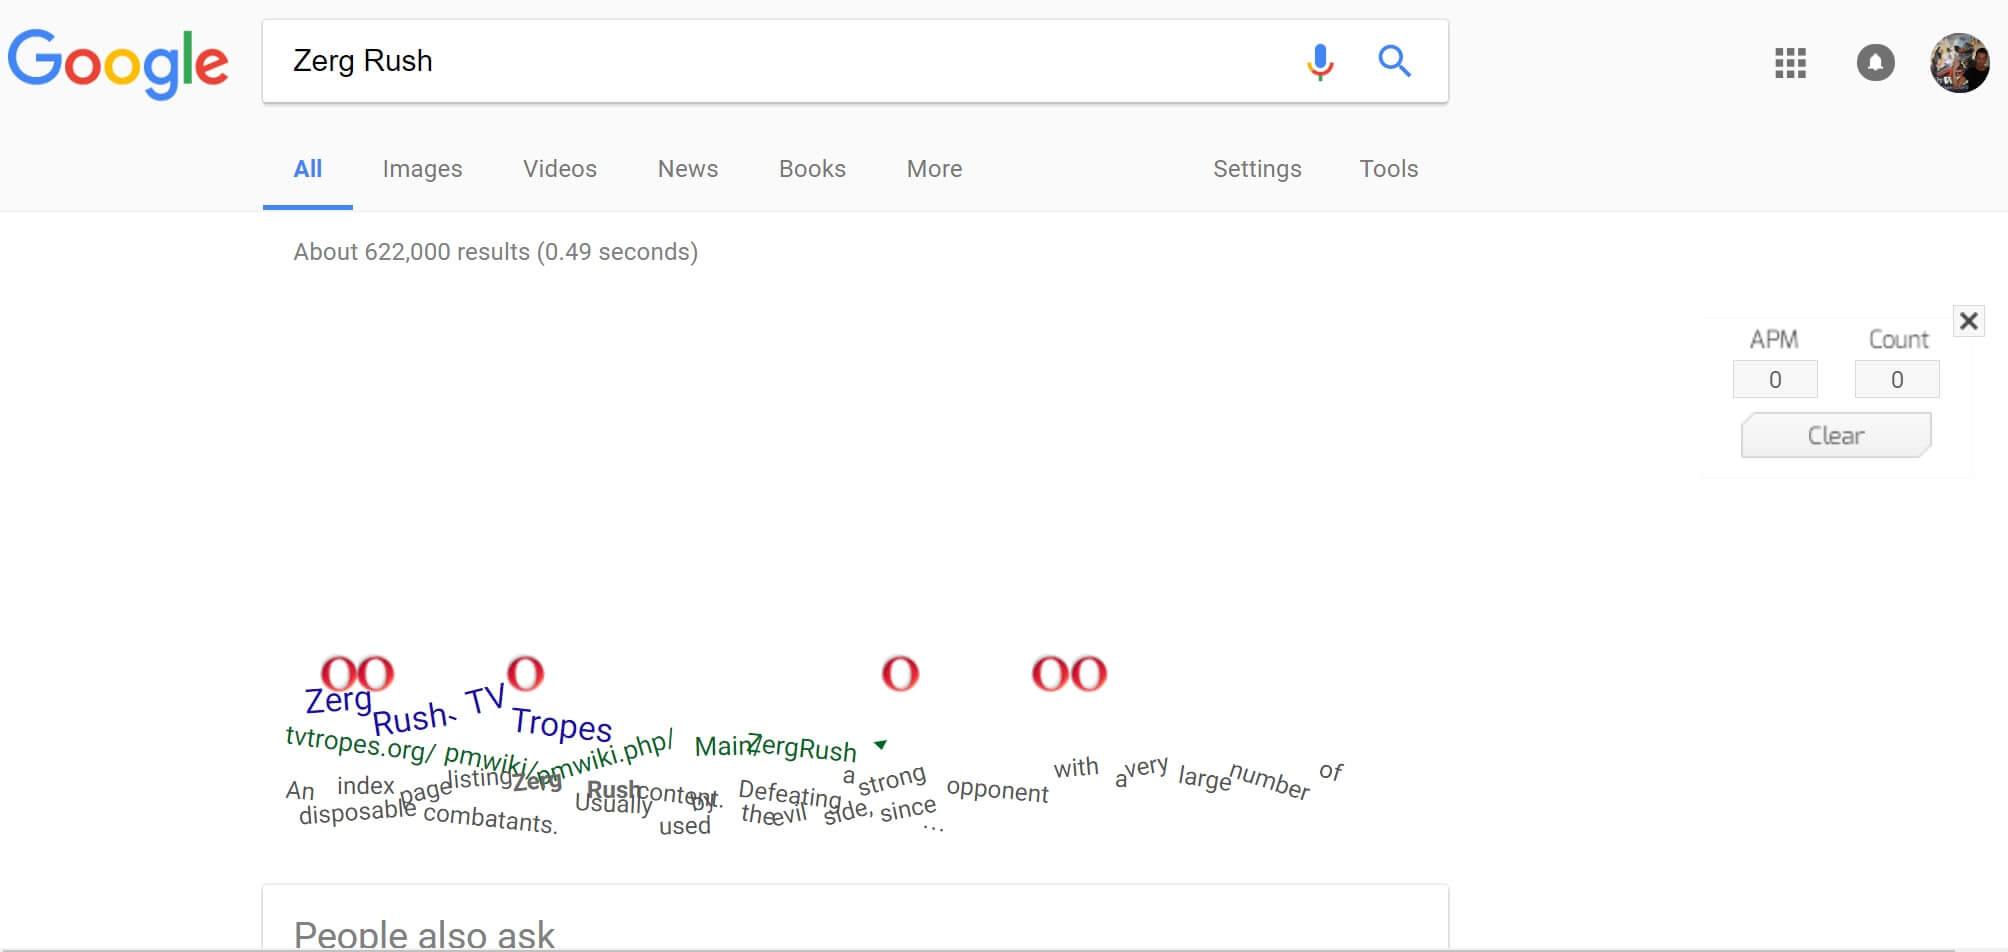This screenshot has width=2008, height=952.
Task: Open the Books results tab
Action: (812, 169)
